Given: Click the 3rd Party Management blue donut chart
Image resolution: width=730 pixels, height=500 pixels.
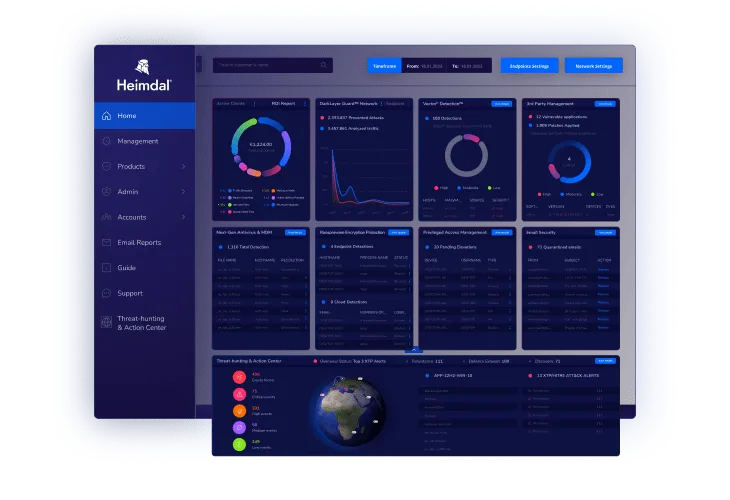Looking at the screenshot, I should click(x=569, y=162).
